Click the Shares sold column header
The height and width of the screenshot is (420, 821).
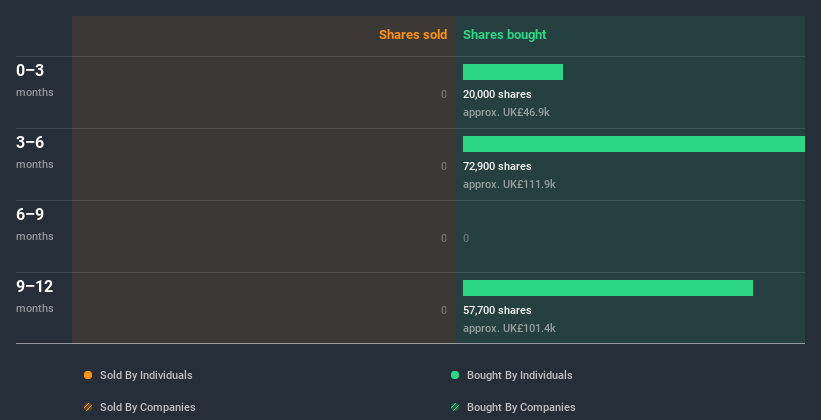413,35
